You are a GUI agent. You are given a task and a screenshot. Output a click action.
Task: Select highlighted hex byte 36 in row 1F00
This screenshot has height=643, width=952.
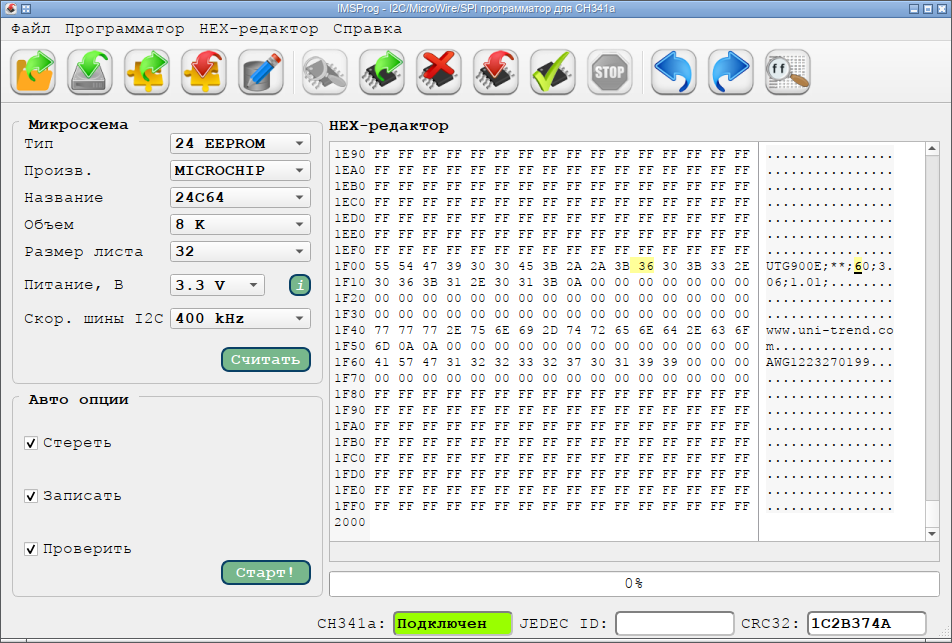coord(646,266)
